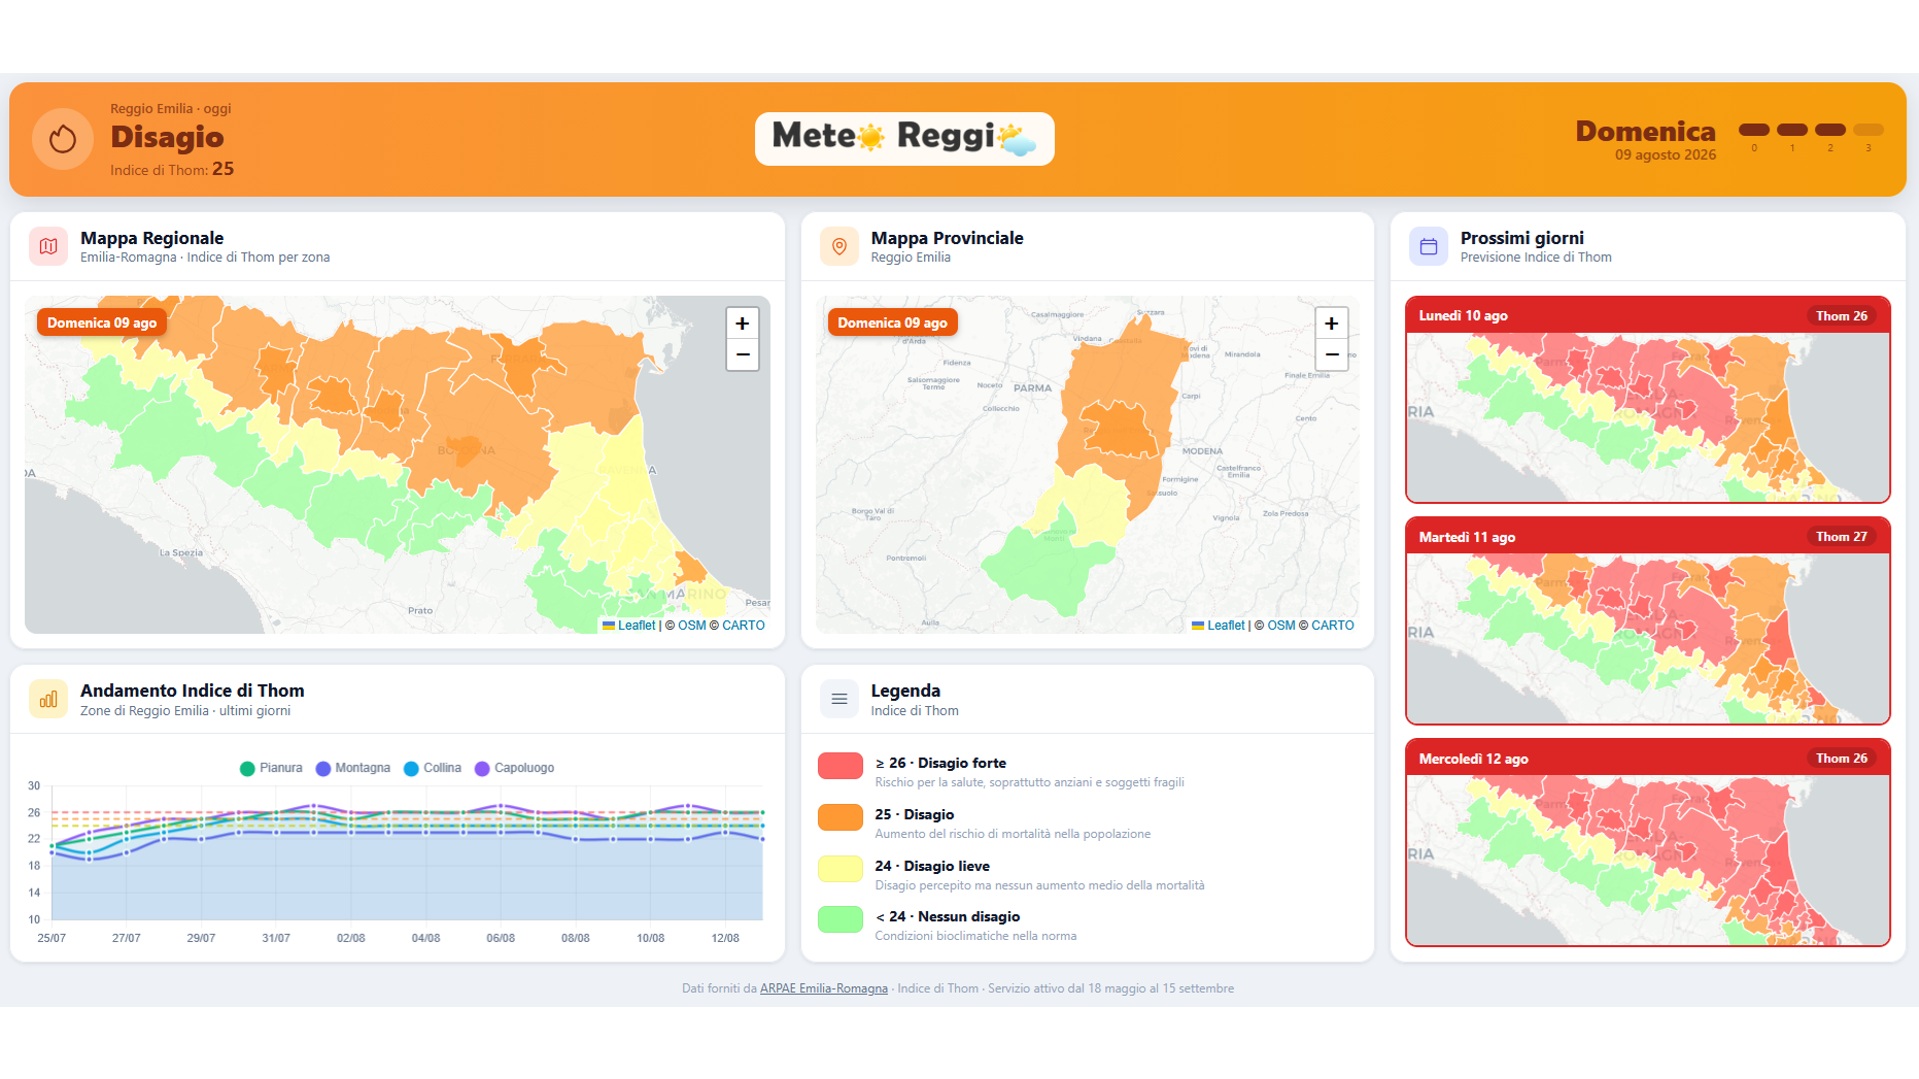Screen dimensions: 1919x1079
Task: Click the Mappa Regionale map icon
Action: (48, 246)
